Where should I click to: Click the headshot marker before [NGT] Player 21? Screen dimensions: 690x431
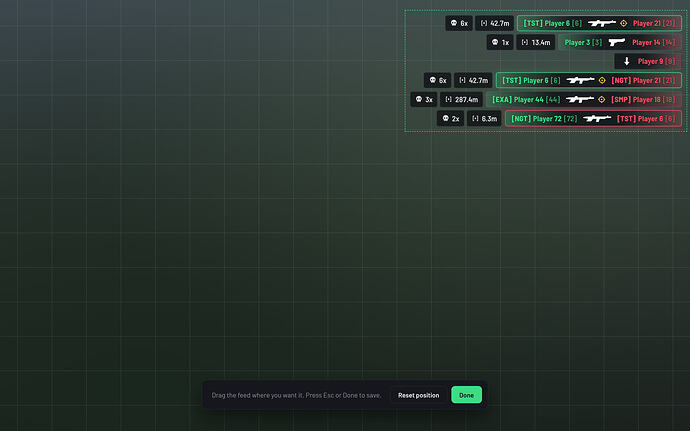[602, 81]
